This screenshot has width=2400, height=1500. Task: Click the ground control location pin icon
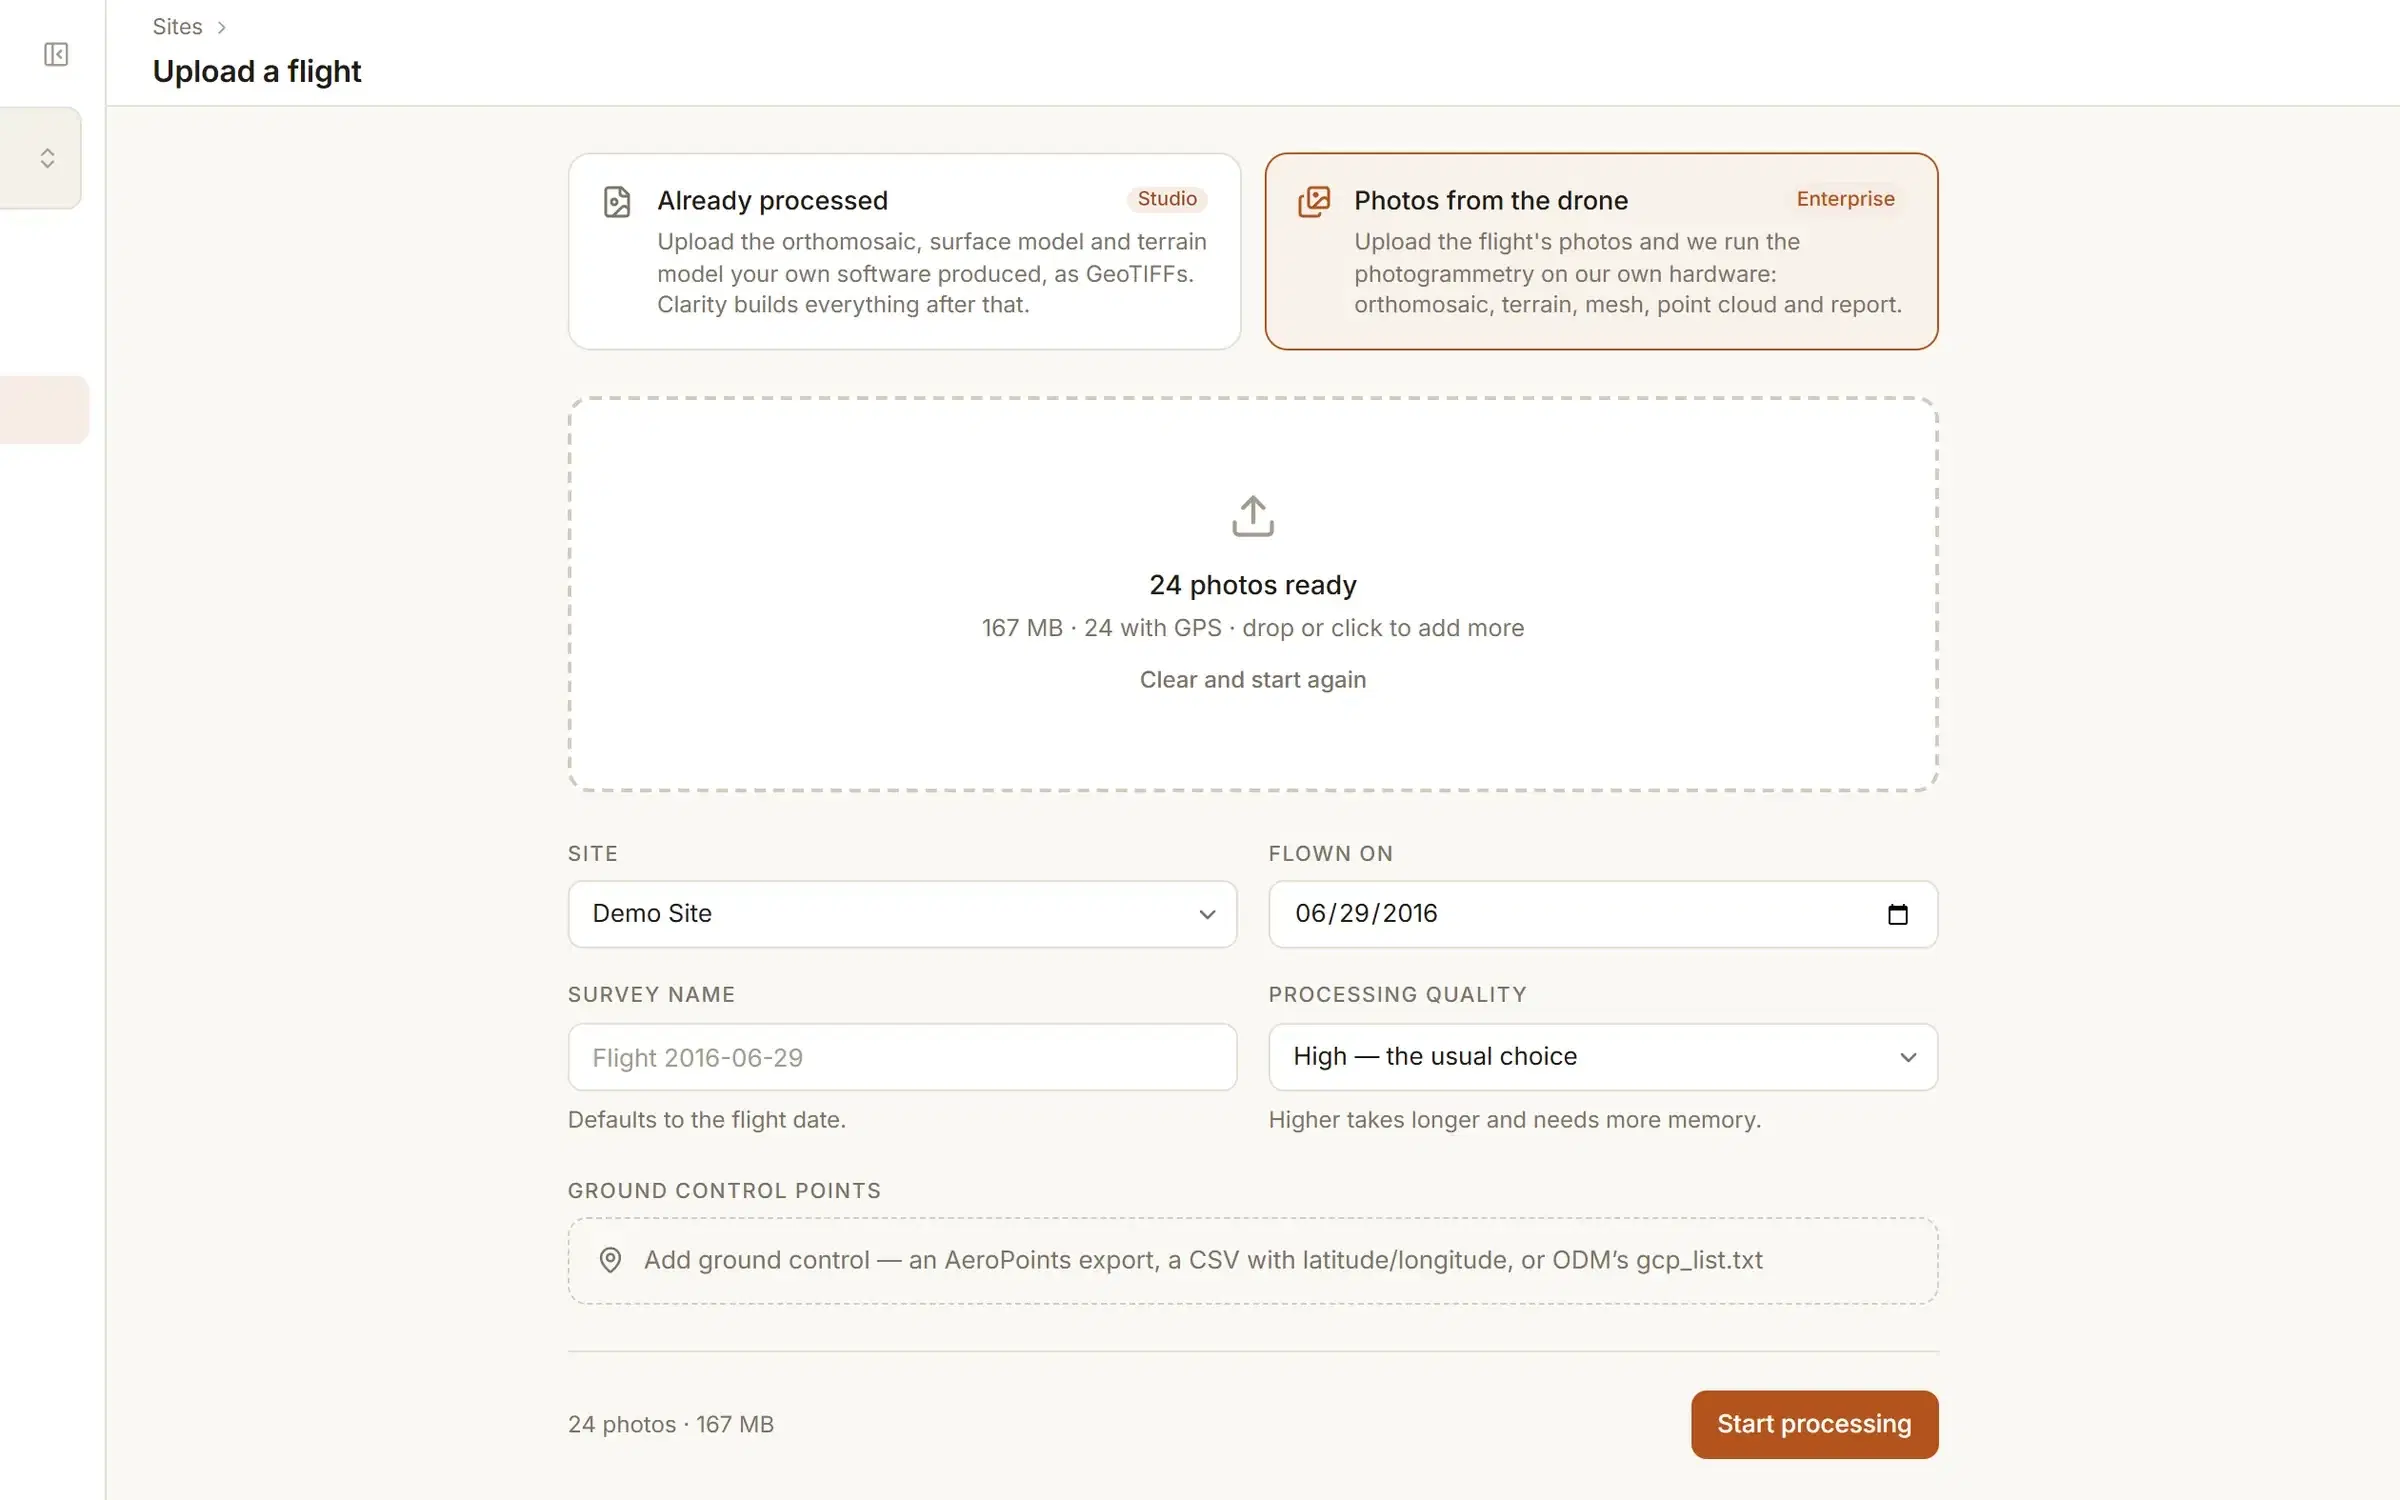pyautogui.click(x=610, y=1260)
